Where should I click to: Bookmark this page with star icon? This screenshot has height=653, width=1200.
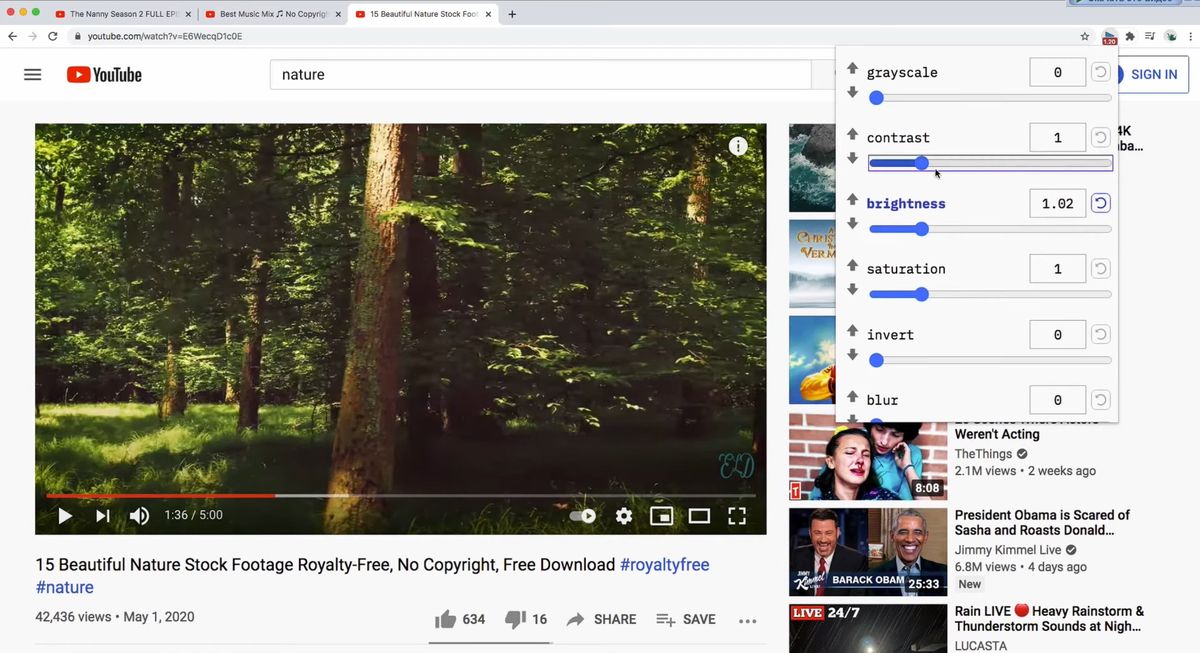1085,36
